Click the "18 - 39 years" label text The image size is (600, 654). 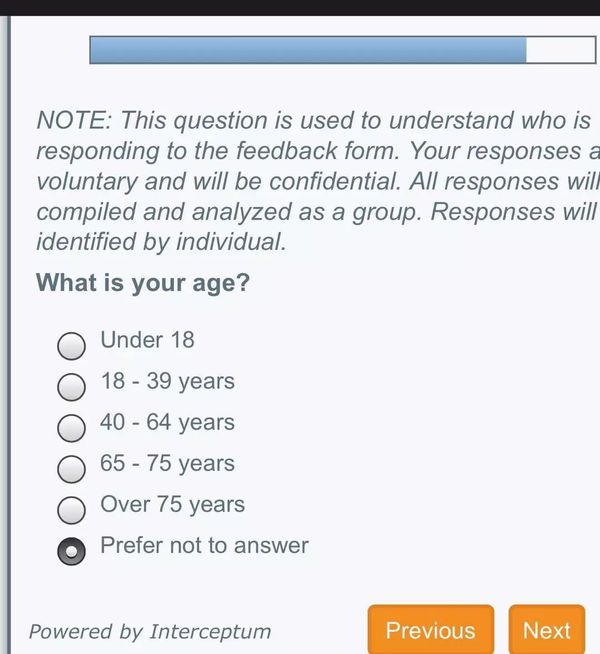click(x=167, y=381)
